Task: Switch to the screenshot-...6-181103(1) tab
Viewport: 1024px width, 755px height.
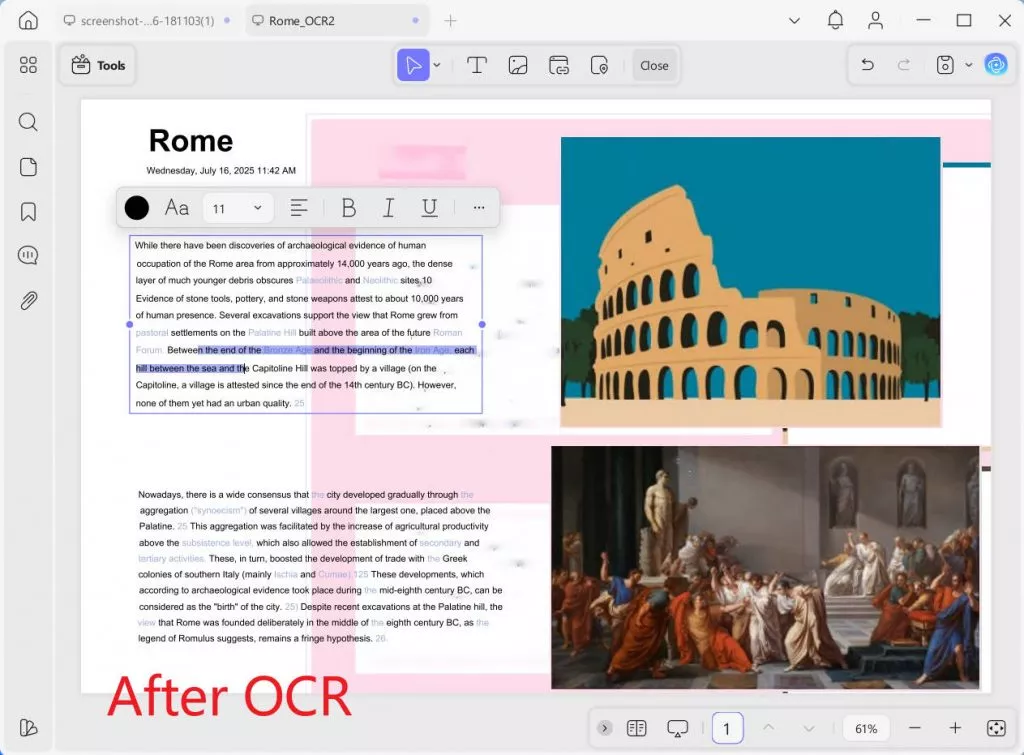Action: (x=146, y=21)
